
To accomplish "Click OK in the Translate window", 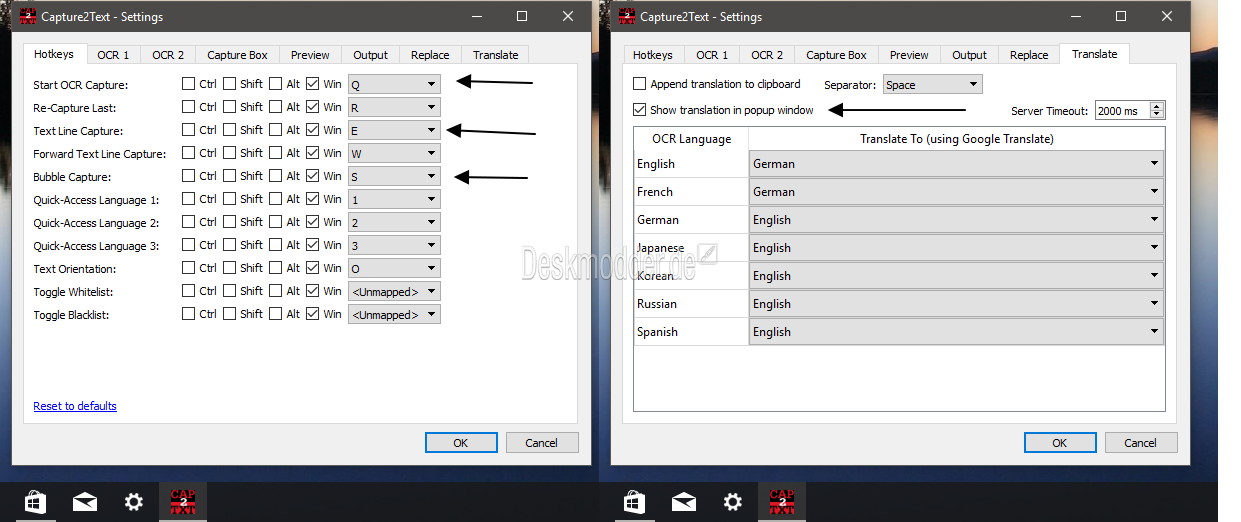I will tap(1060, 442).
